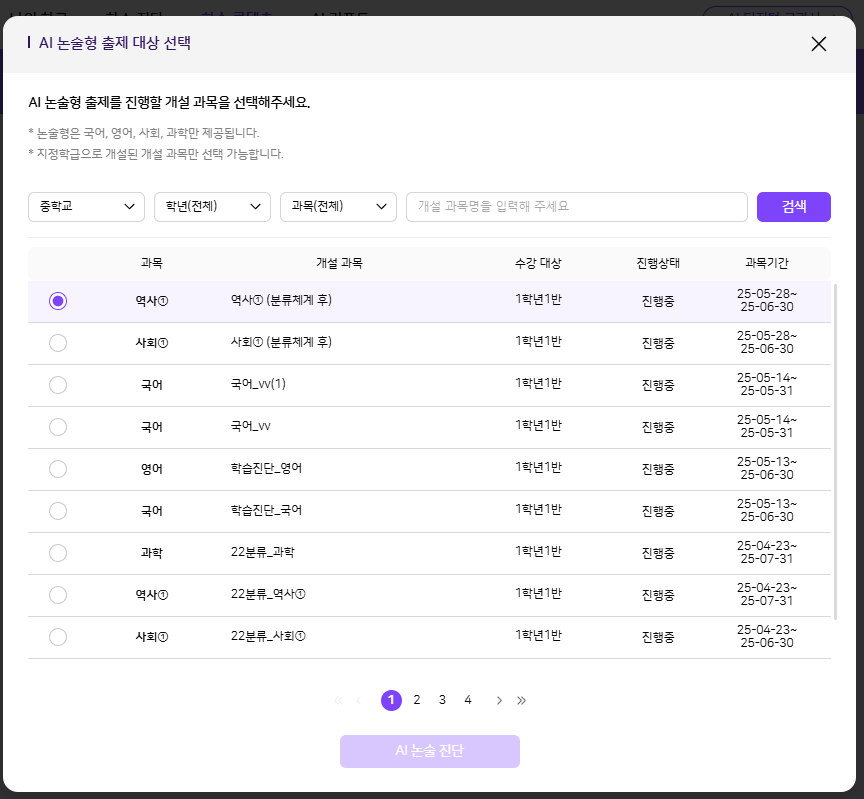
Task: Switch to page 4 of results
Action: 468,700
